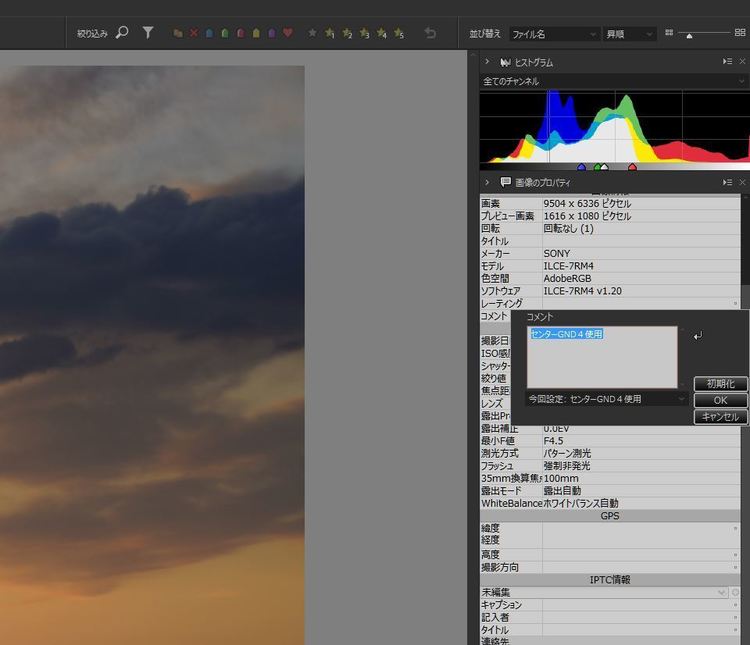Open the 昇順 sort order dropdown
Image resolution: width=750 pixels, height=645 pixels.
pyautogui.click(x=629, y=34)
